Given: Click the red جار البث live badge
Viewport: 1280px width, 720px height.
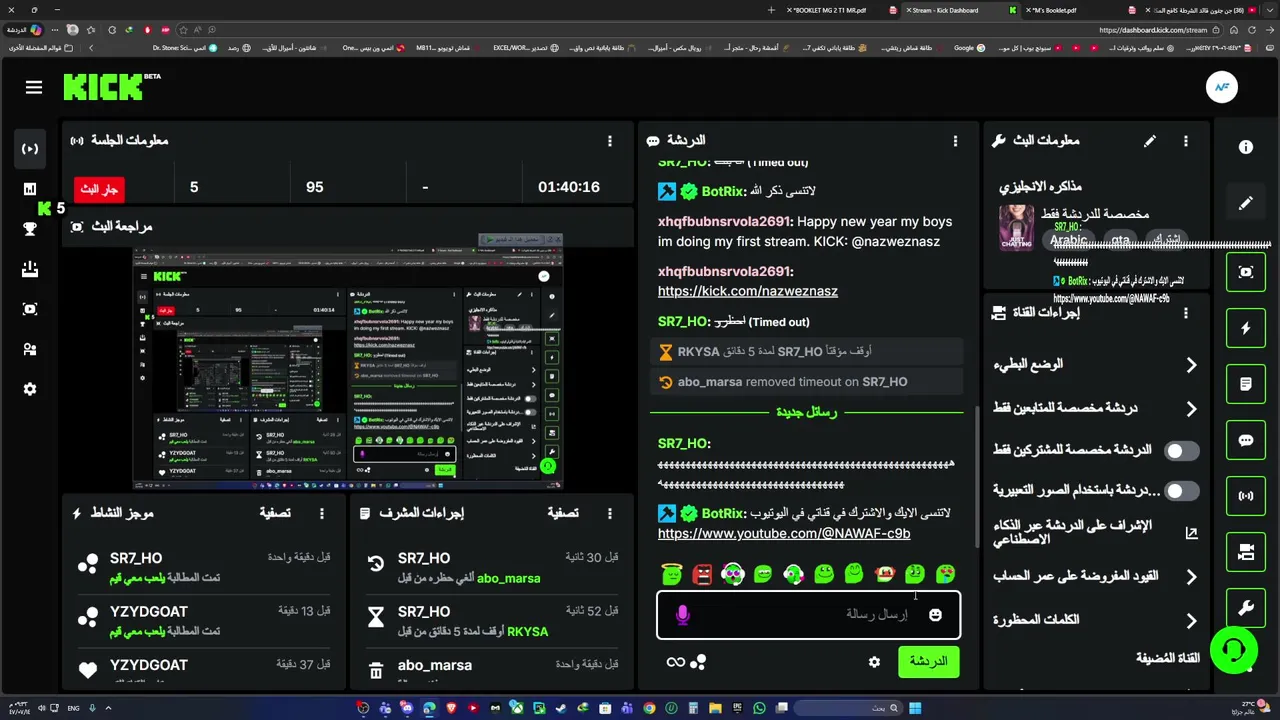Looking at the screenshot, I should [99, 188].
